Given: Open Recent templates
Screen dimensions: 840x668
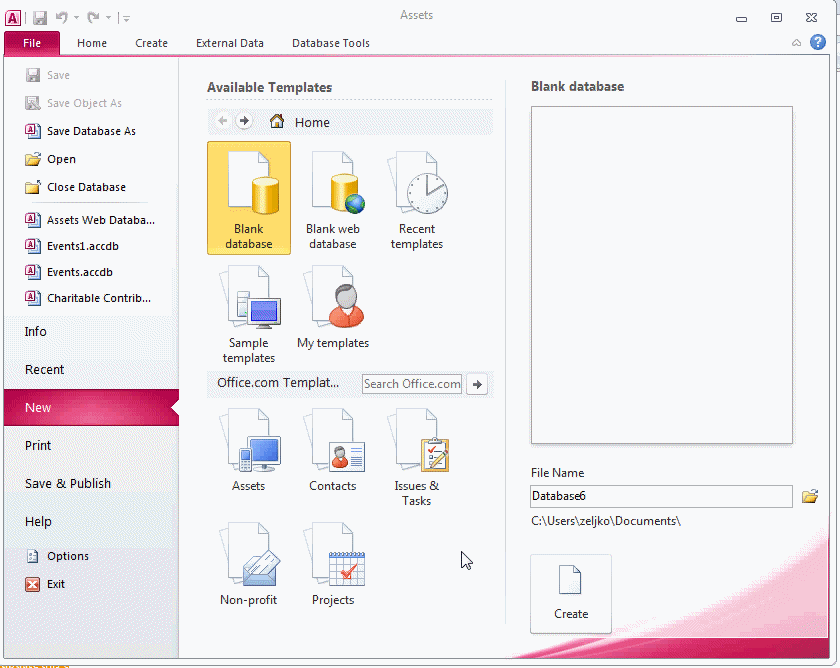Looking at the screenshot, I should [x=417, y=197].
